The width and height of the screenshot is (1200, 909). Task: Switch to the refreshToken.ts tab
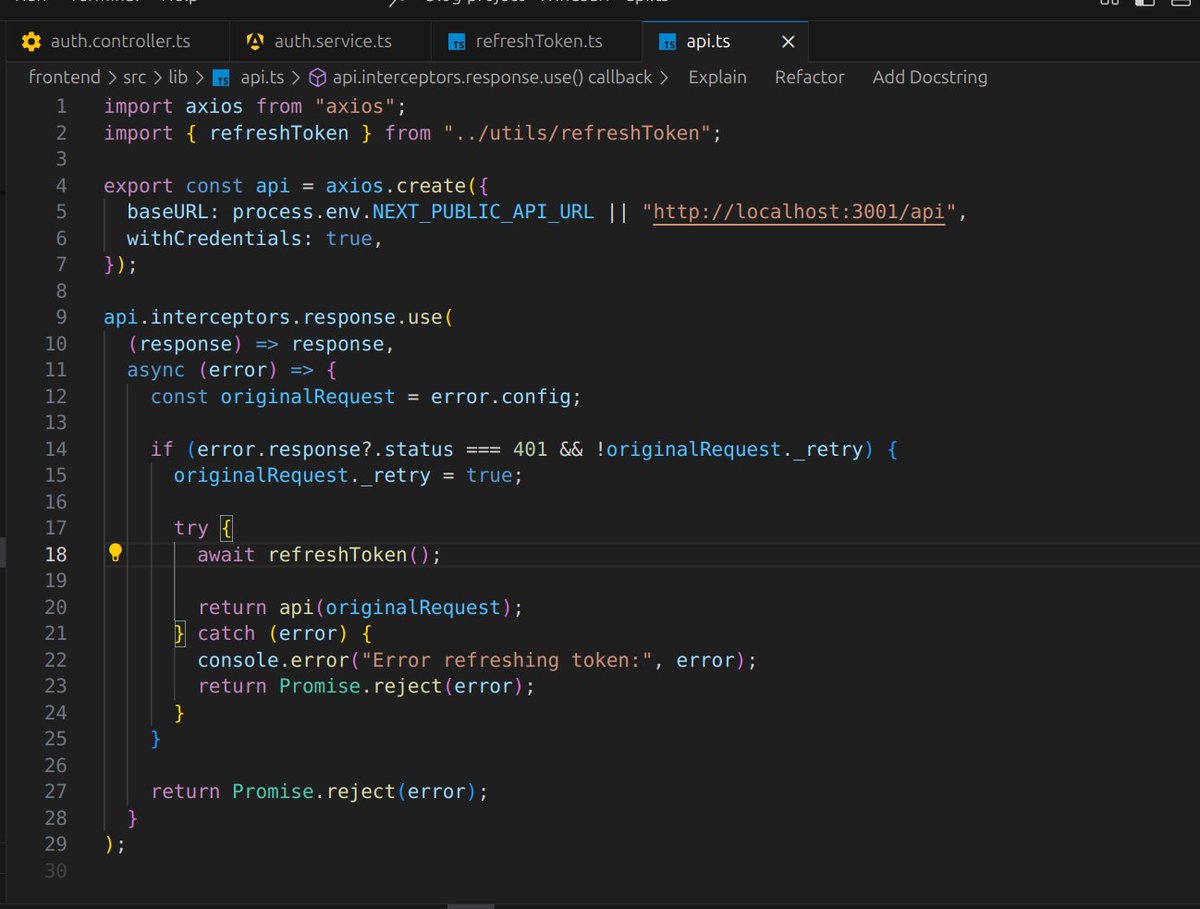[x=538, y=41]
